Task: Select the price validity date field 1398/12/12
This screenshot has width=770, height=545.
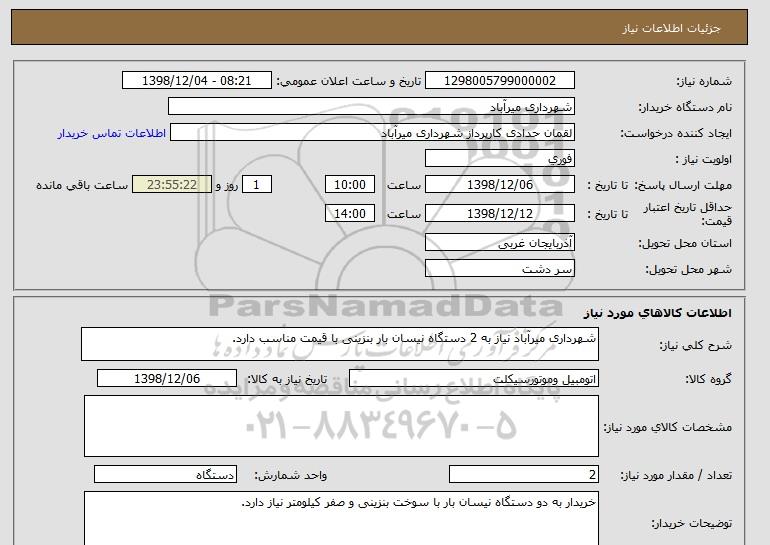Action: pos(499,214)
